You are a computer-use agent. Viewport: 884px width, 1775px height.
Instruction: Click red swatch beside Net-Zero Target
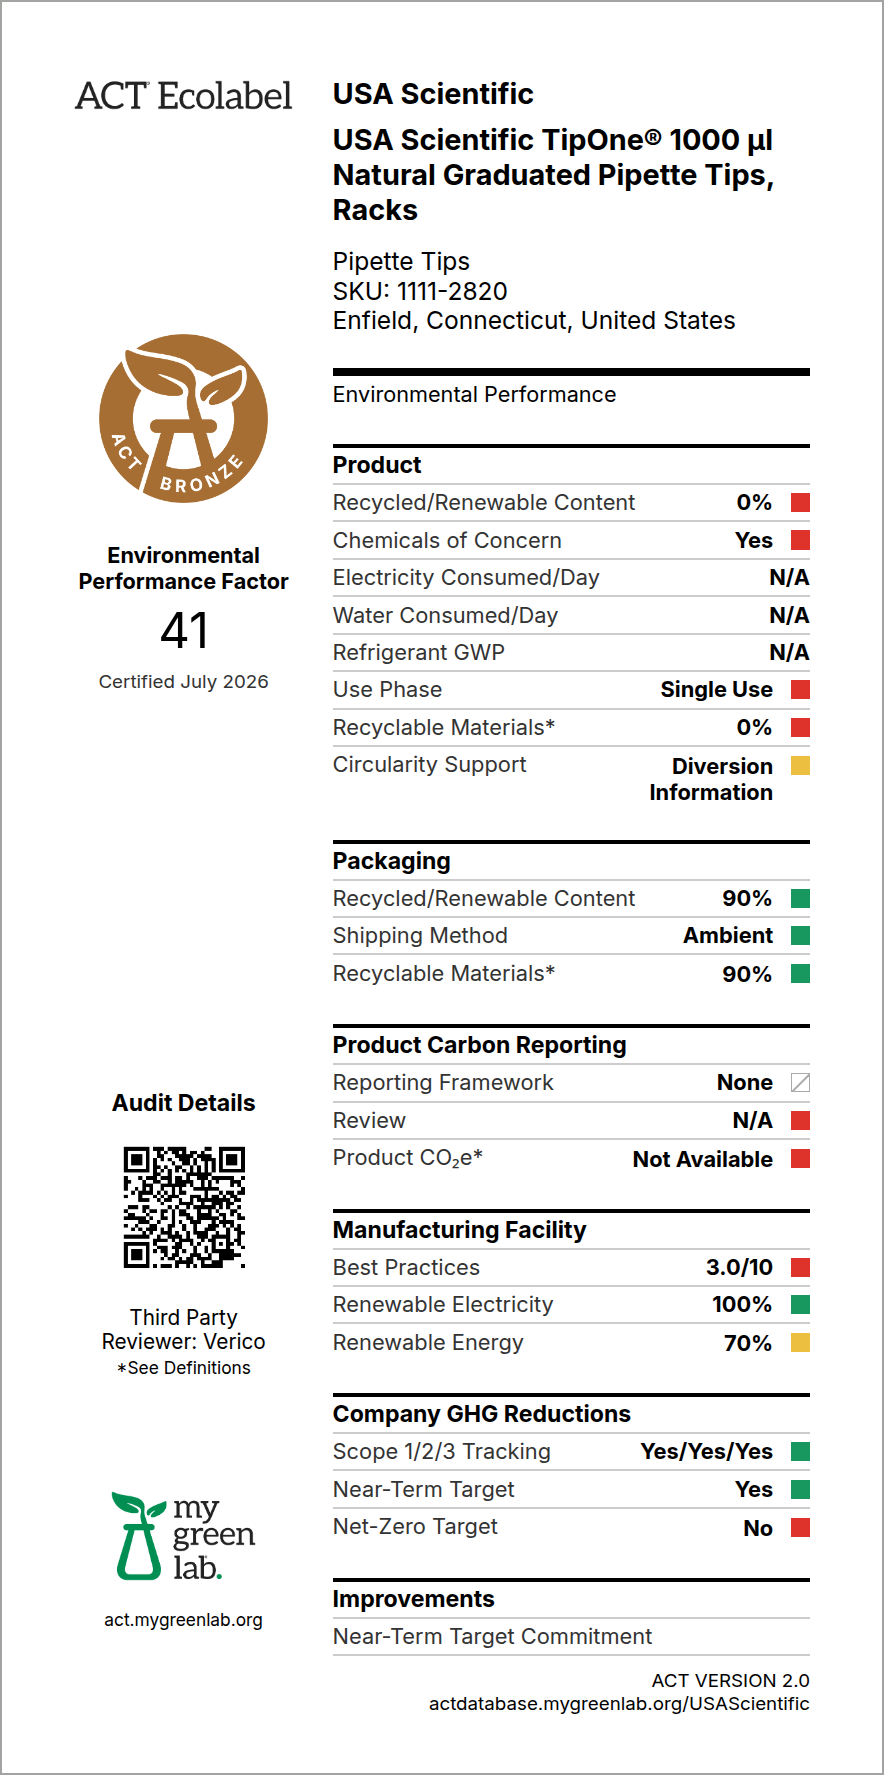pos(800,1528)
